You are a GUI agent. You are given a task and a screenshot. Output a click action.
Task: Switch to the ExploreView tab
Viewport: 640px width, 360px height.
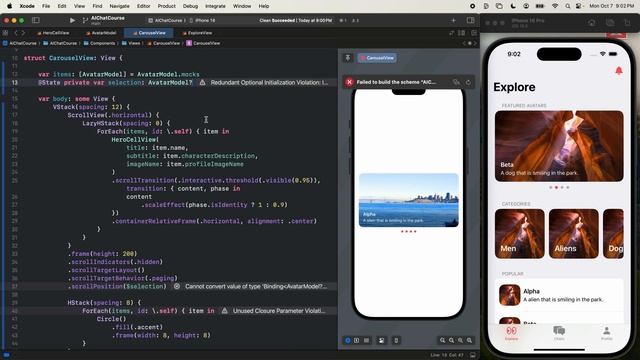[197, 33]
